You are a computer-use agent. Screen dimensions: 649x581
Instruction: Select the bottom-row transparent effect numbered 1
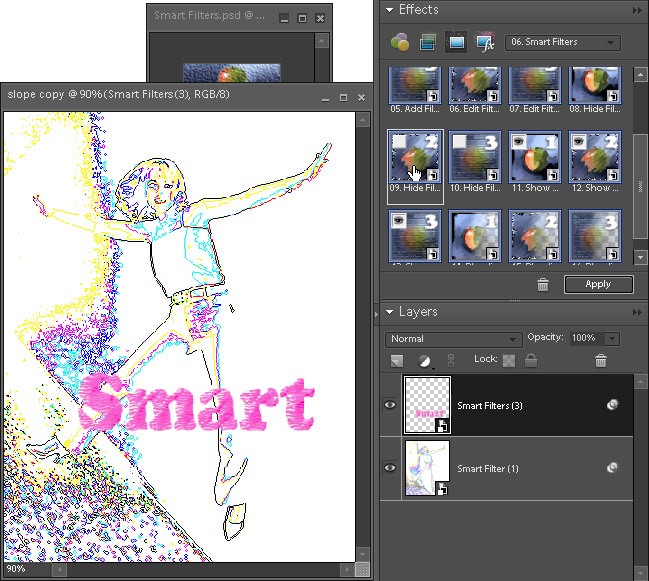(x=475, y=236)
